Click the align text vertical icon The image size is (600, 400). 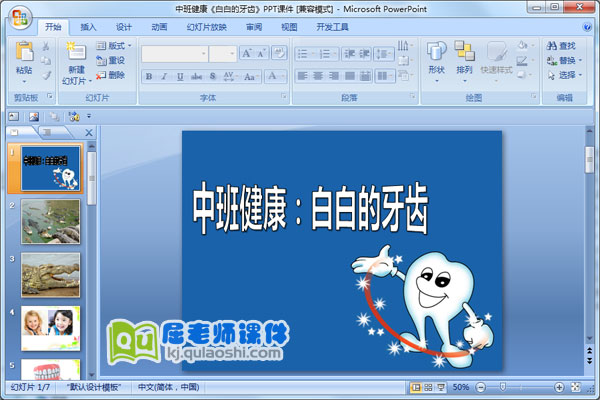click(x=404, y=60)
